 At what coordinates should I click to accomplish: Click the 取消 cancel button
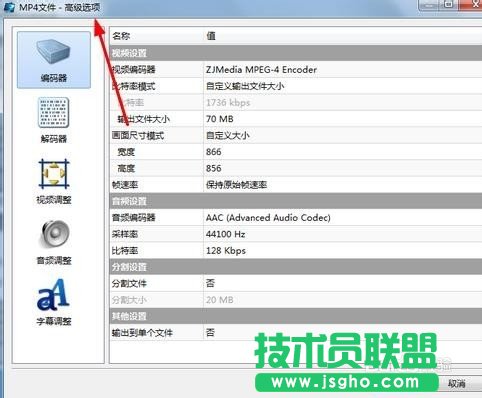click(457, 383)
